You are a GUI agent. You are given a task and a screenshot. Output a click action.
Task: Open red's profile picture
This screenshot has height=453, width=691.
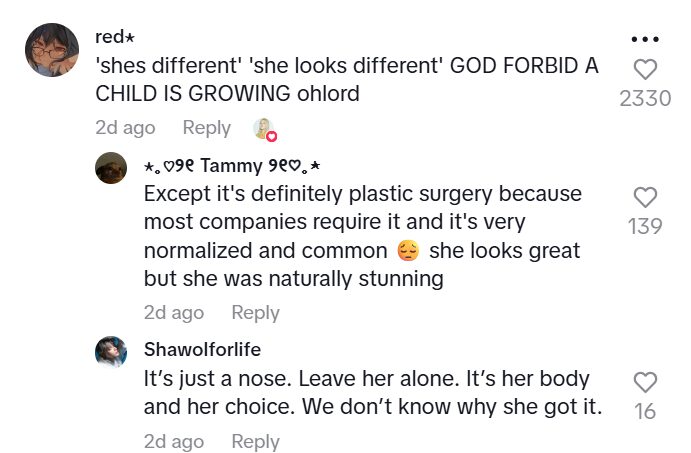[x=50, y=51]
